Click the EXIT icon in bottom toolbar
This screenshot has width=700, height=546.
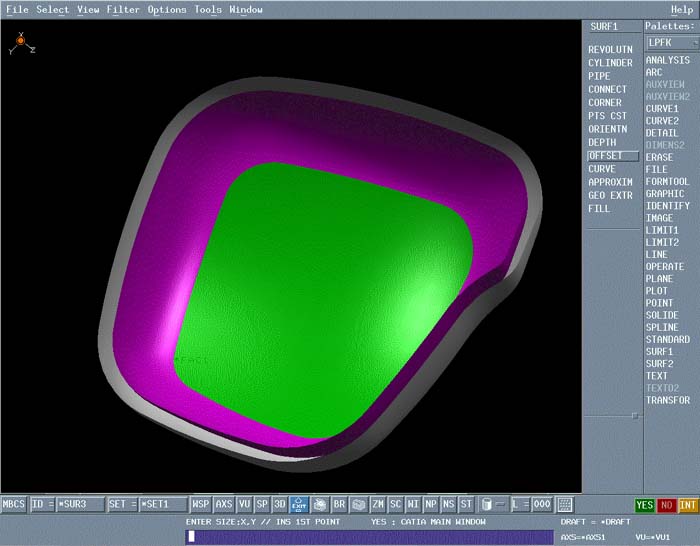click(299, 505)
